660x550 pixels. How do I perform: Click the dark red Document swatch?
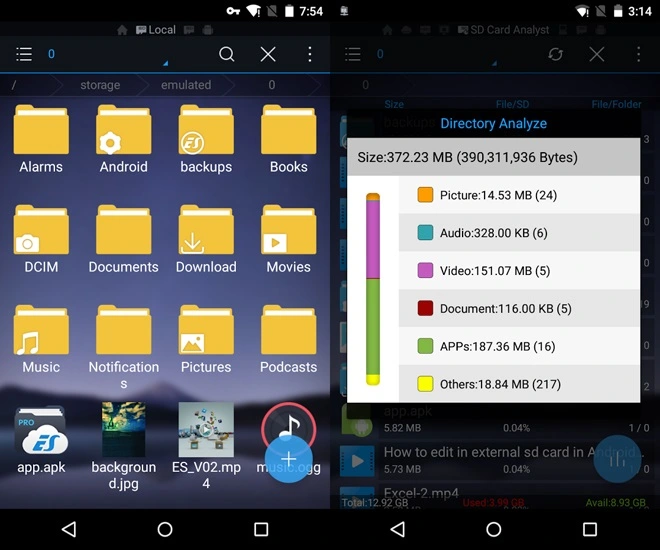pyautogui.click(x=425, y=308)
